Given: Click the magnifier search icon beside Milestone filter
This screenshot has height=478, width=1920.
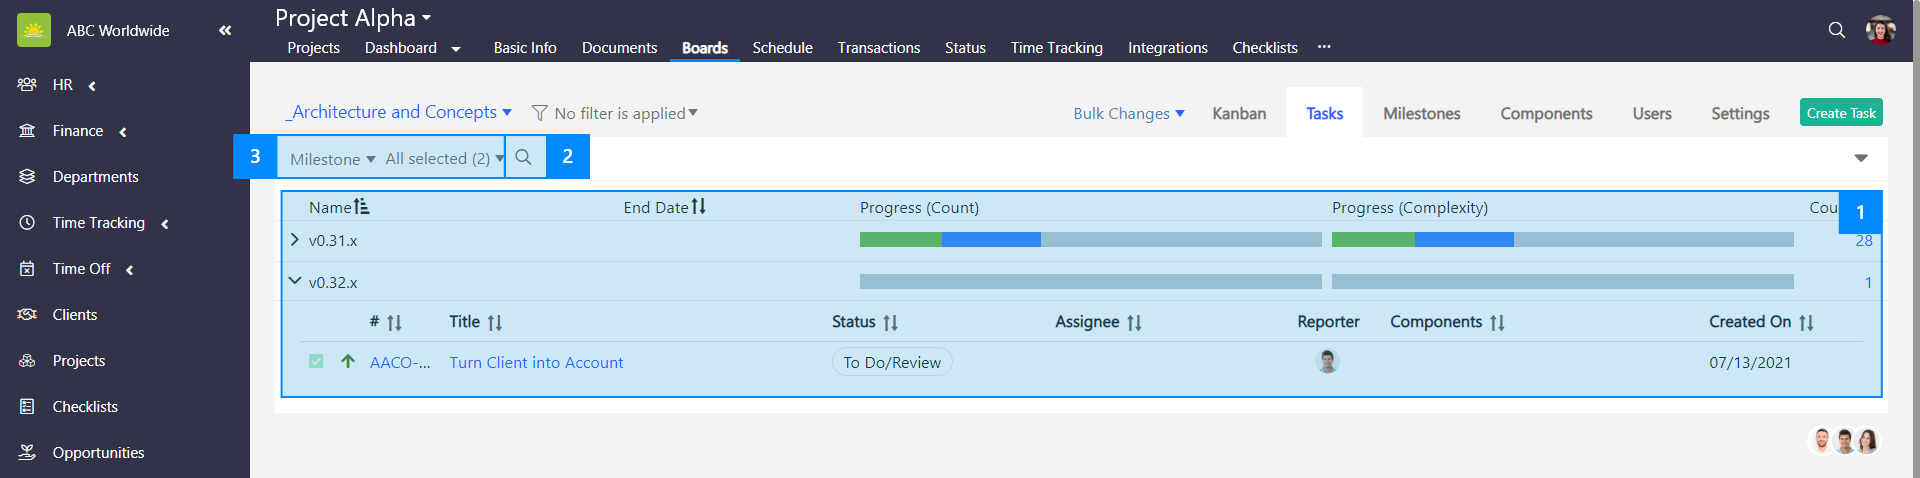Looking at the screenshot, I should click(x=523, y=157).
